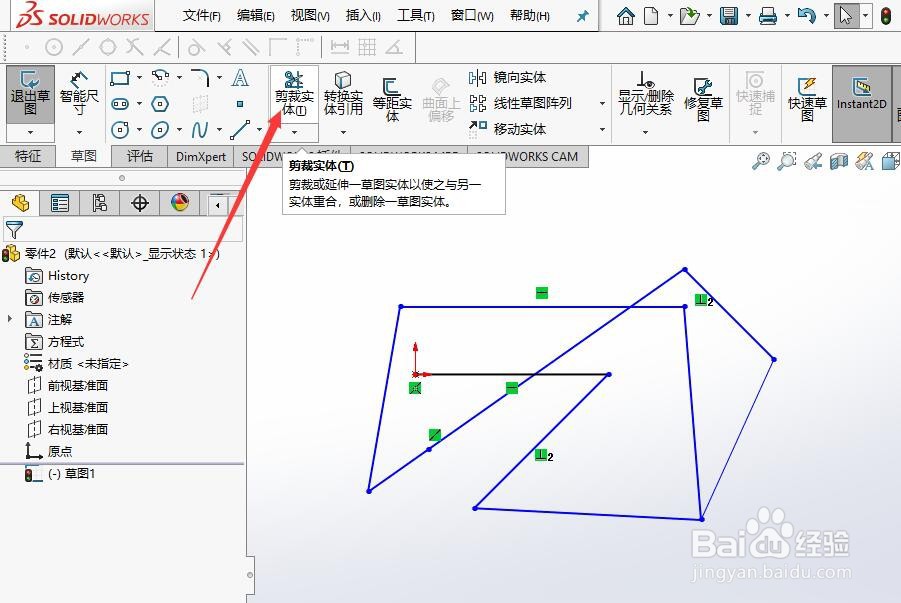This screenshot has width=901, height=603.
Task: Switch to the SOLIDWORKS CAM tab
Action: (528, 156)
